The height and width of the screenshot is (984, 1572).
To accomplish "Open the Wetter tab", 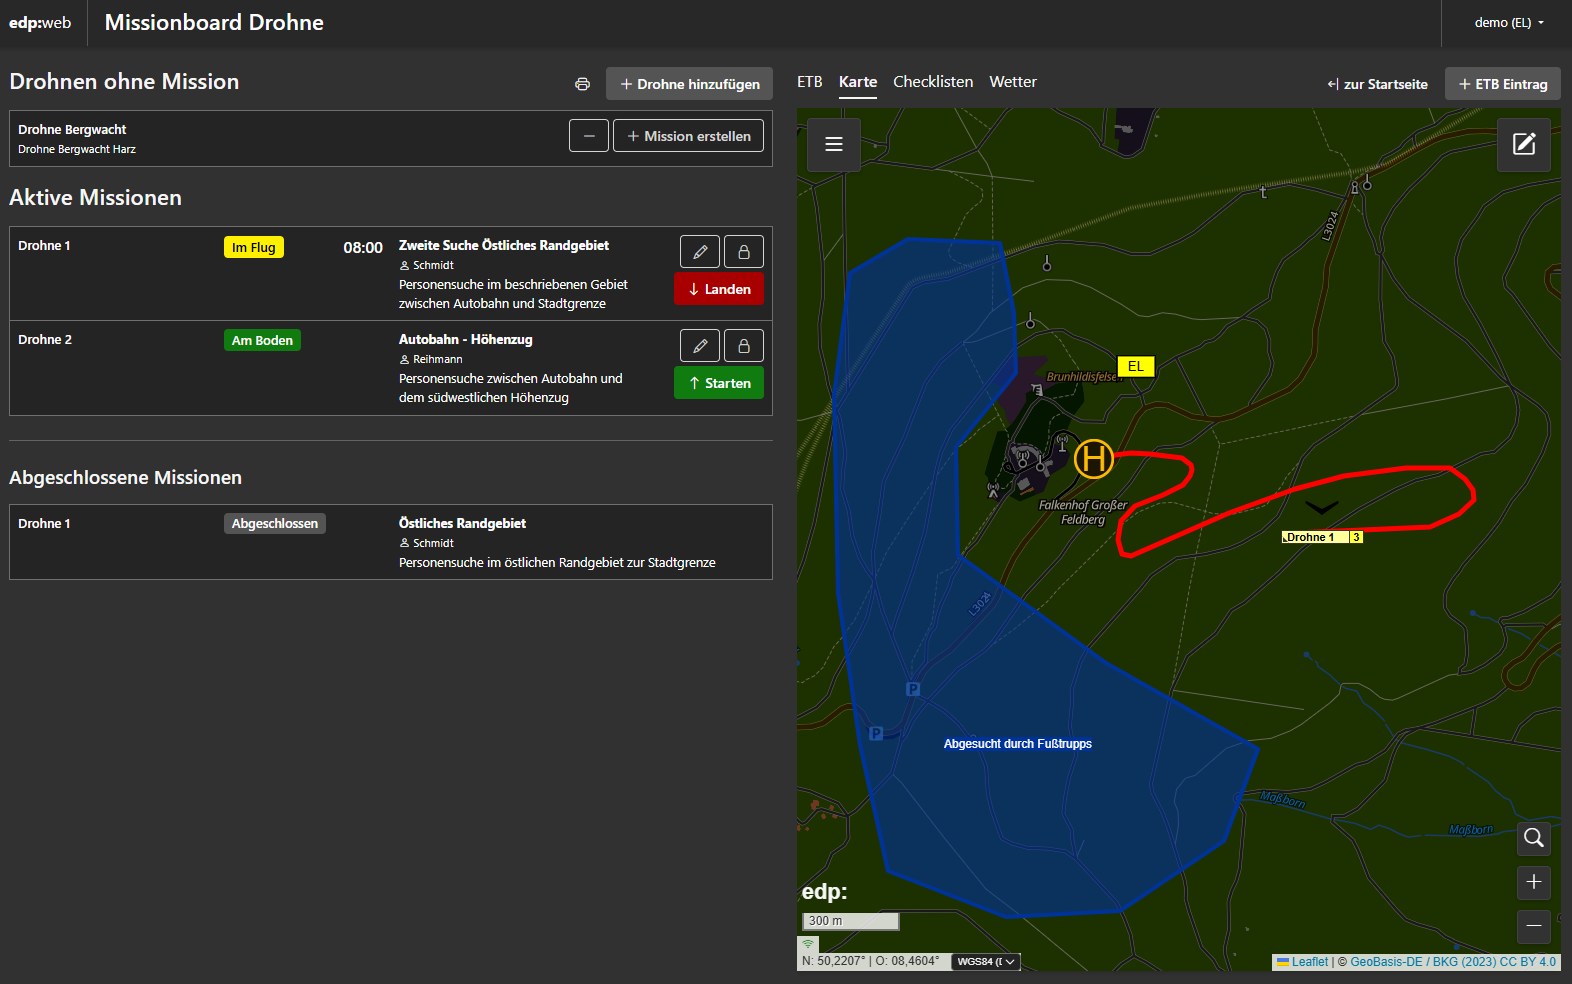I will (x=1012, y=82).
